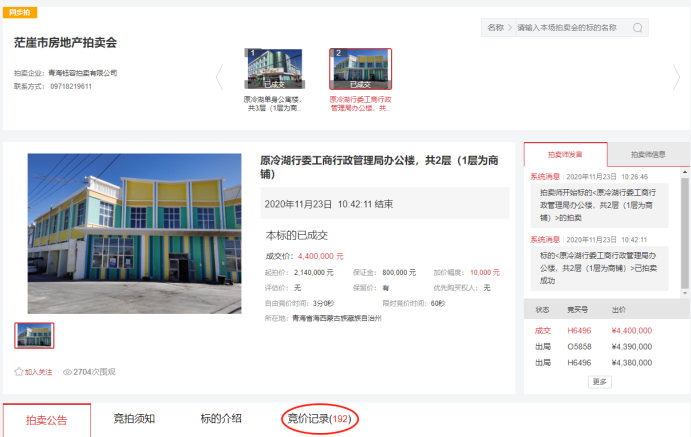Viewport: 691px width, 437px height.
Task: Click the red 原冷湖行委工商行政管理局办公楼 carousel title link
Action: tap(360, 104)
